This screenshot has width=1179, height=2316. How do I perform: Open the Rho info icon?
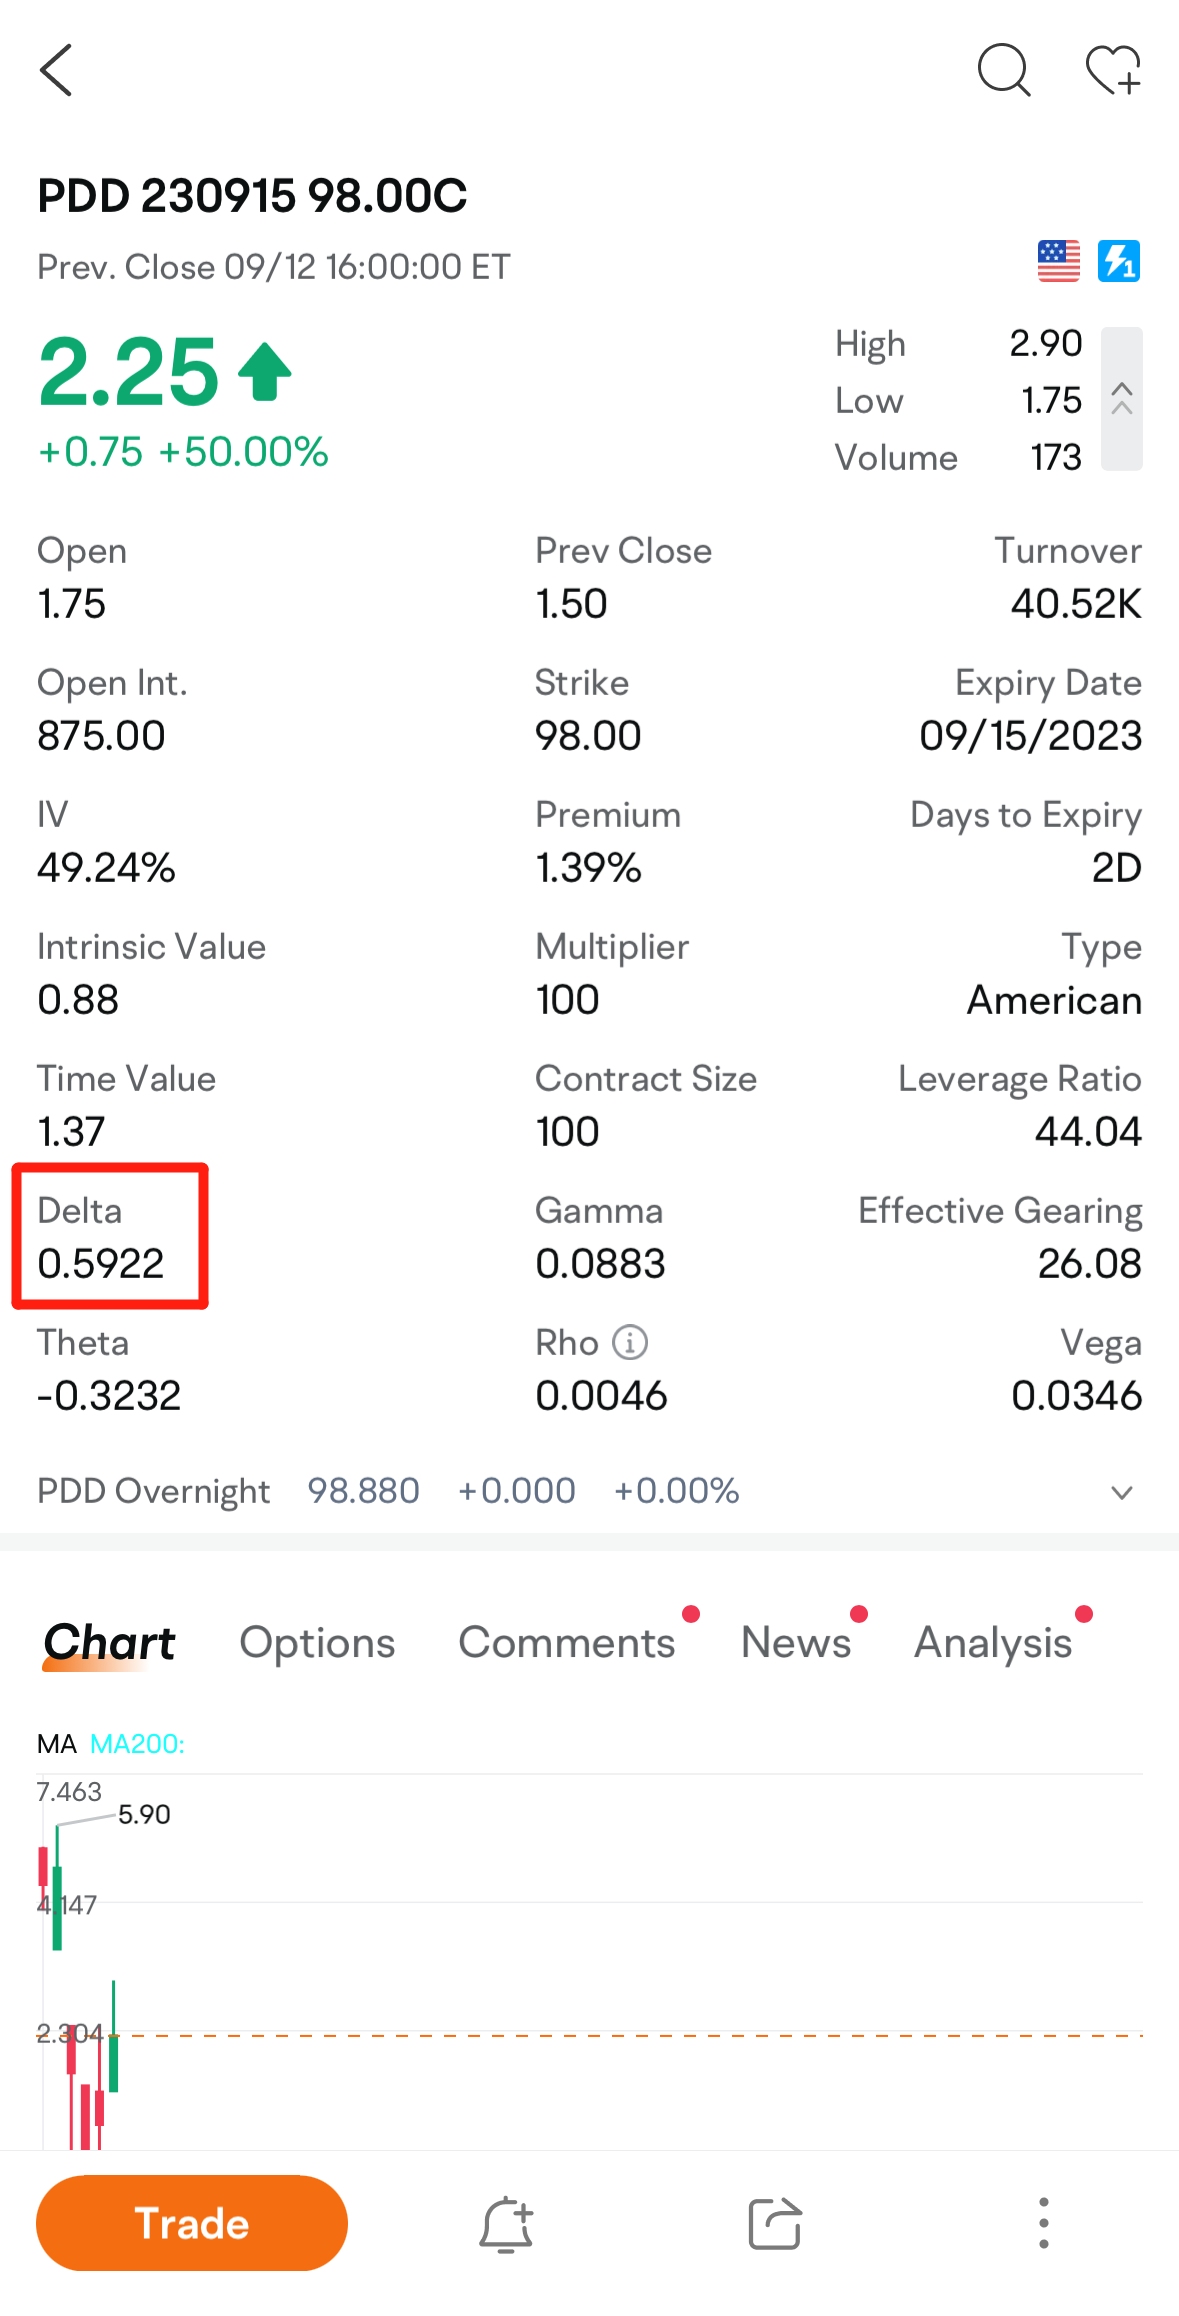pyautogui.click(x=630, y=1342)
